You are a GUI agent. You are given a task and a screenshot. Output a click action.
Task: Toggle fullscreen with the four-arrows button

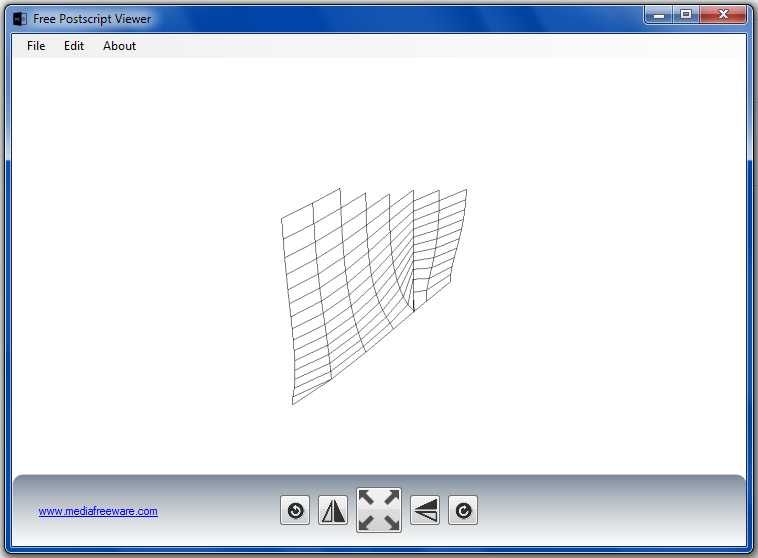click(379, 510)
